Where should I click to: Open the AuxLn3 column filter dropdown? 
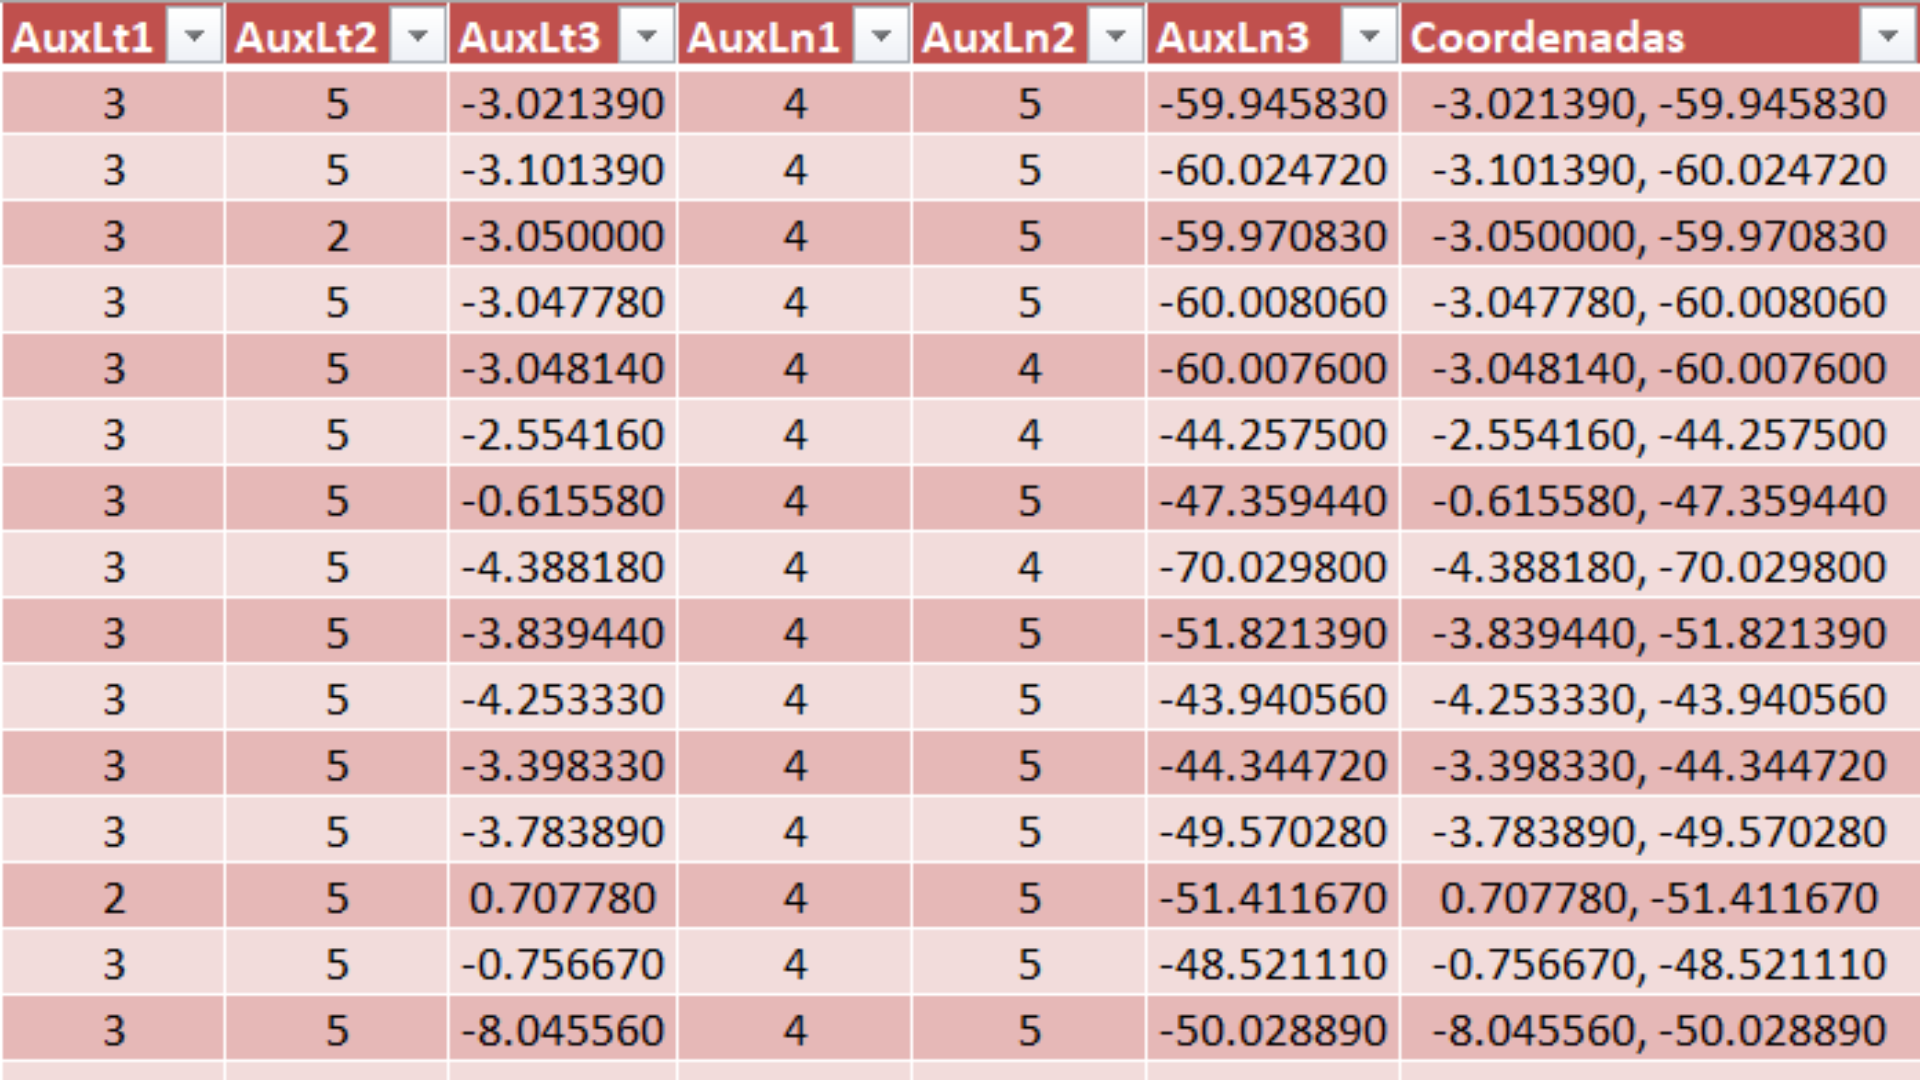[x=1369, y=38]
